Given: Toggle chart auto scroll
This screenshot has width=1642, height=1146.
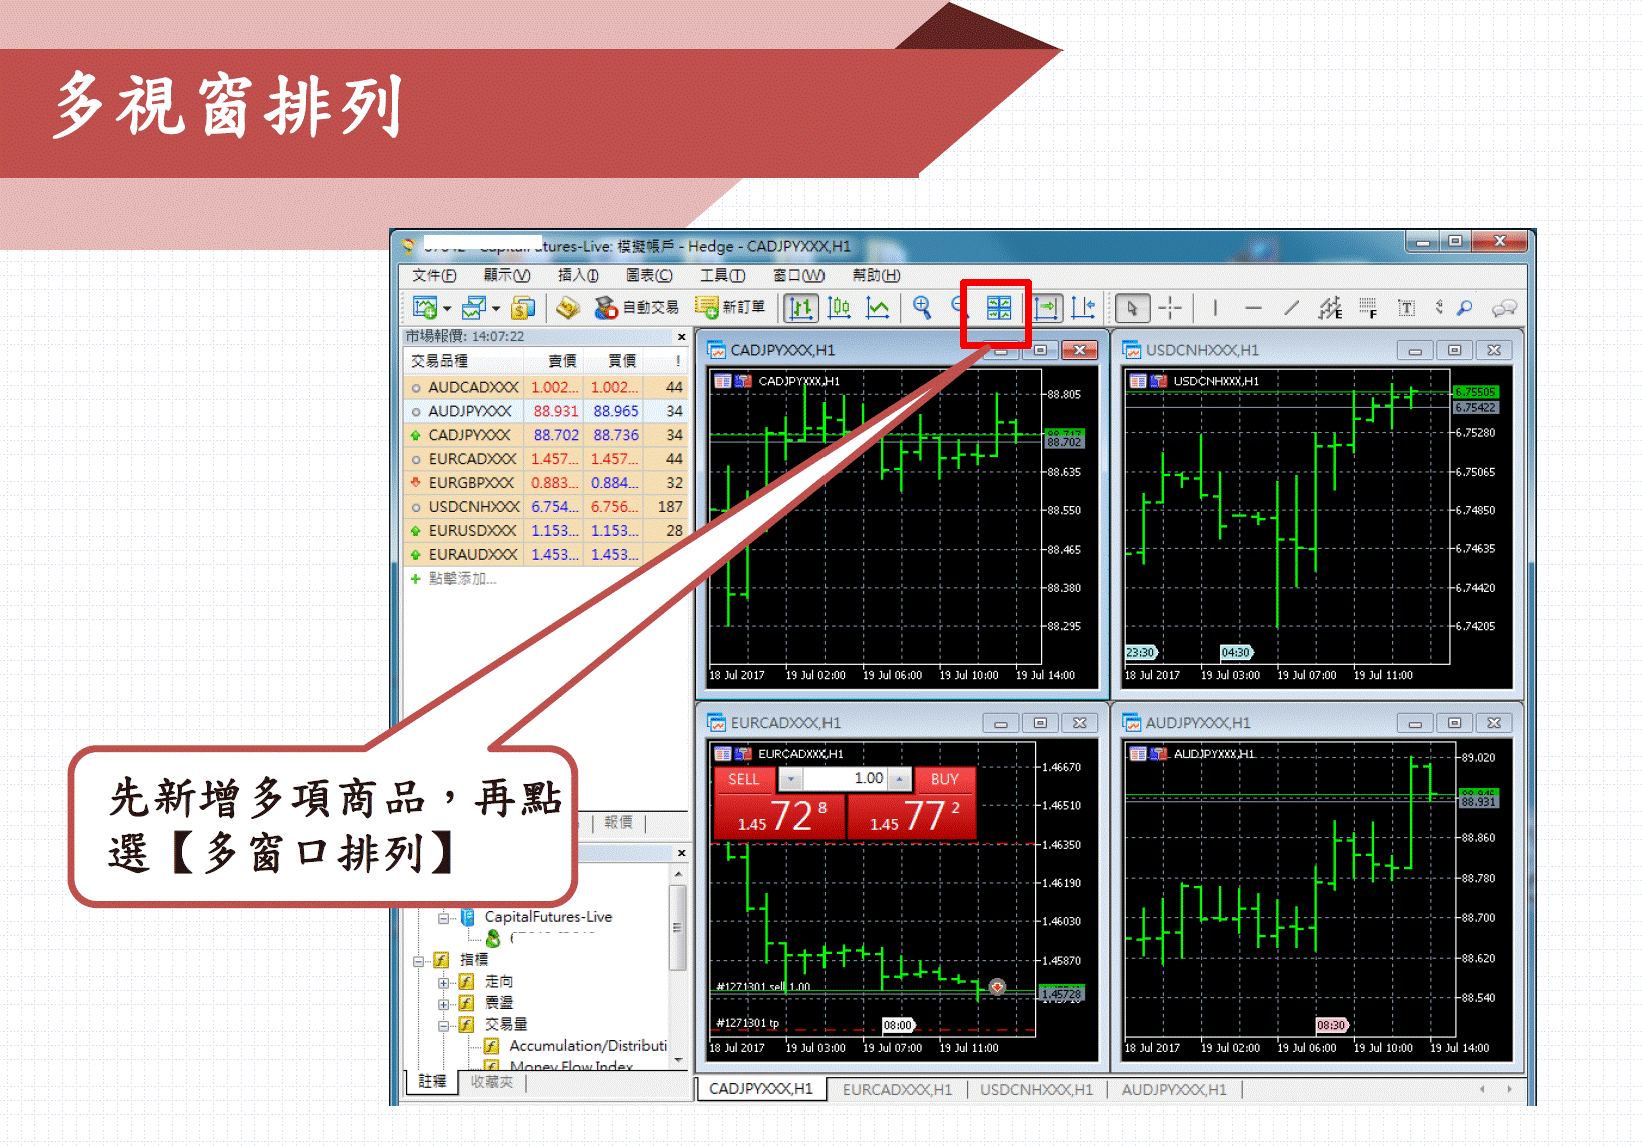Looking at the screenshot, I should click(x=1046, y=308).
